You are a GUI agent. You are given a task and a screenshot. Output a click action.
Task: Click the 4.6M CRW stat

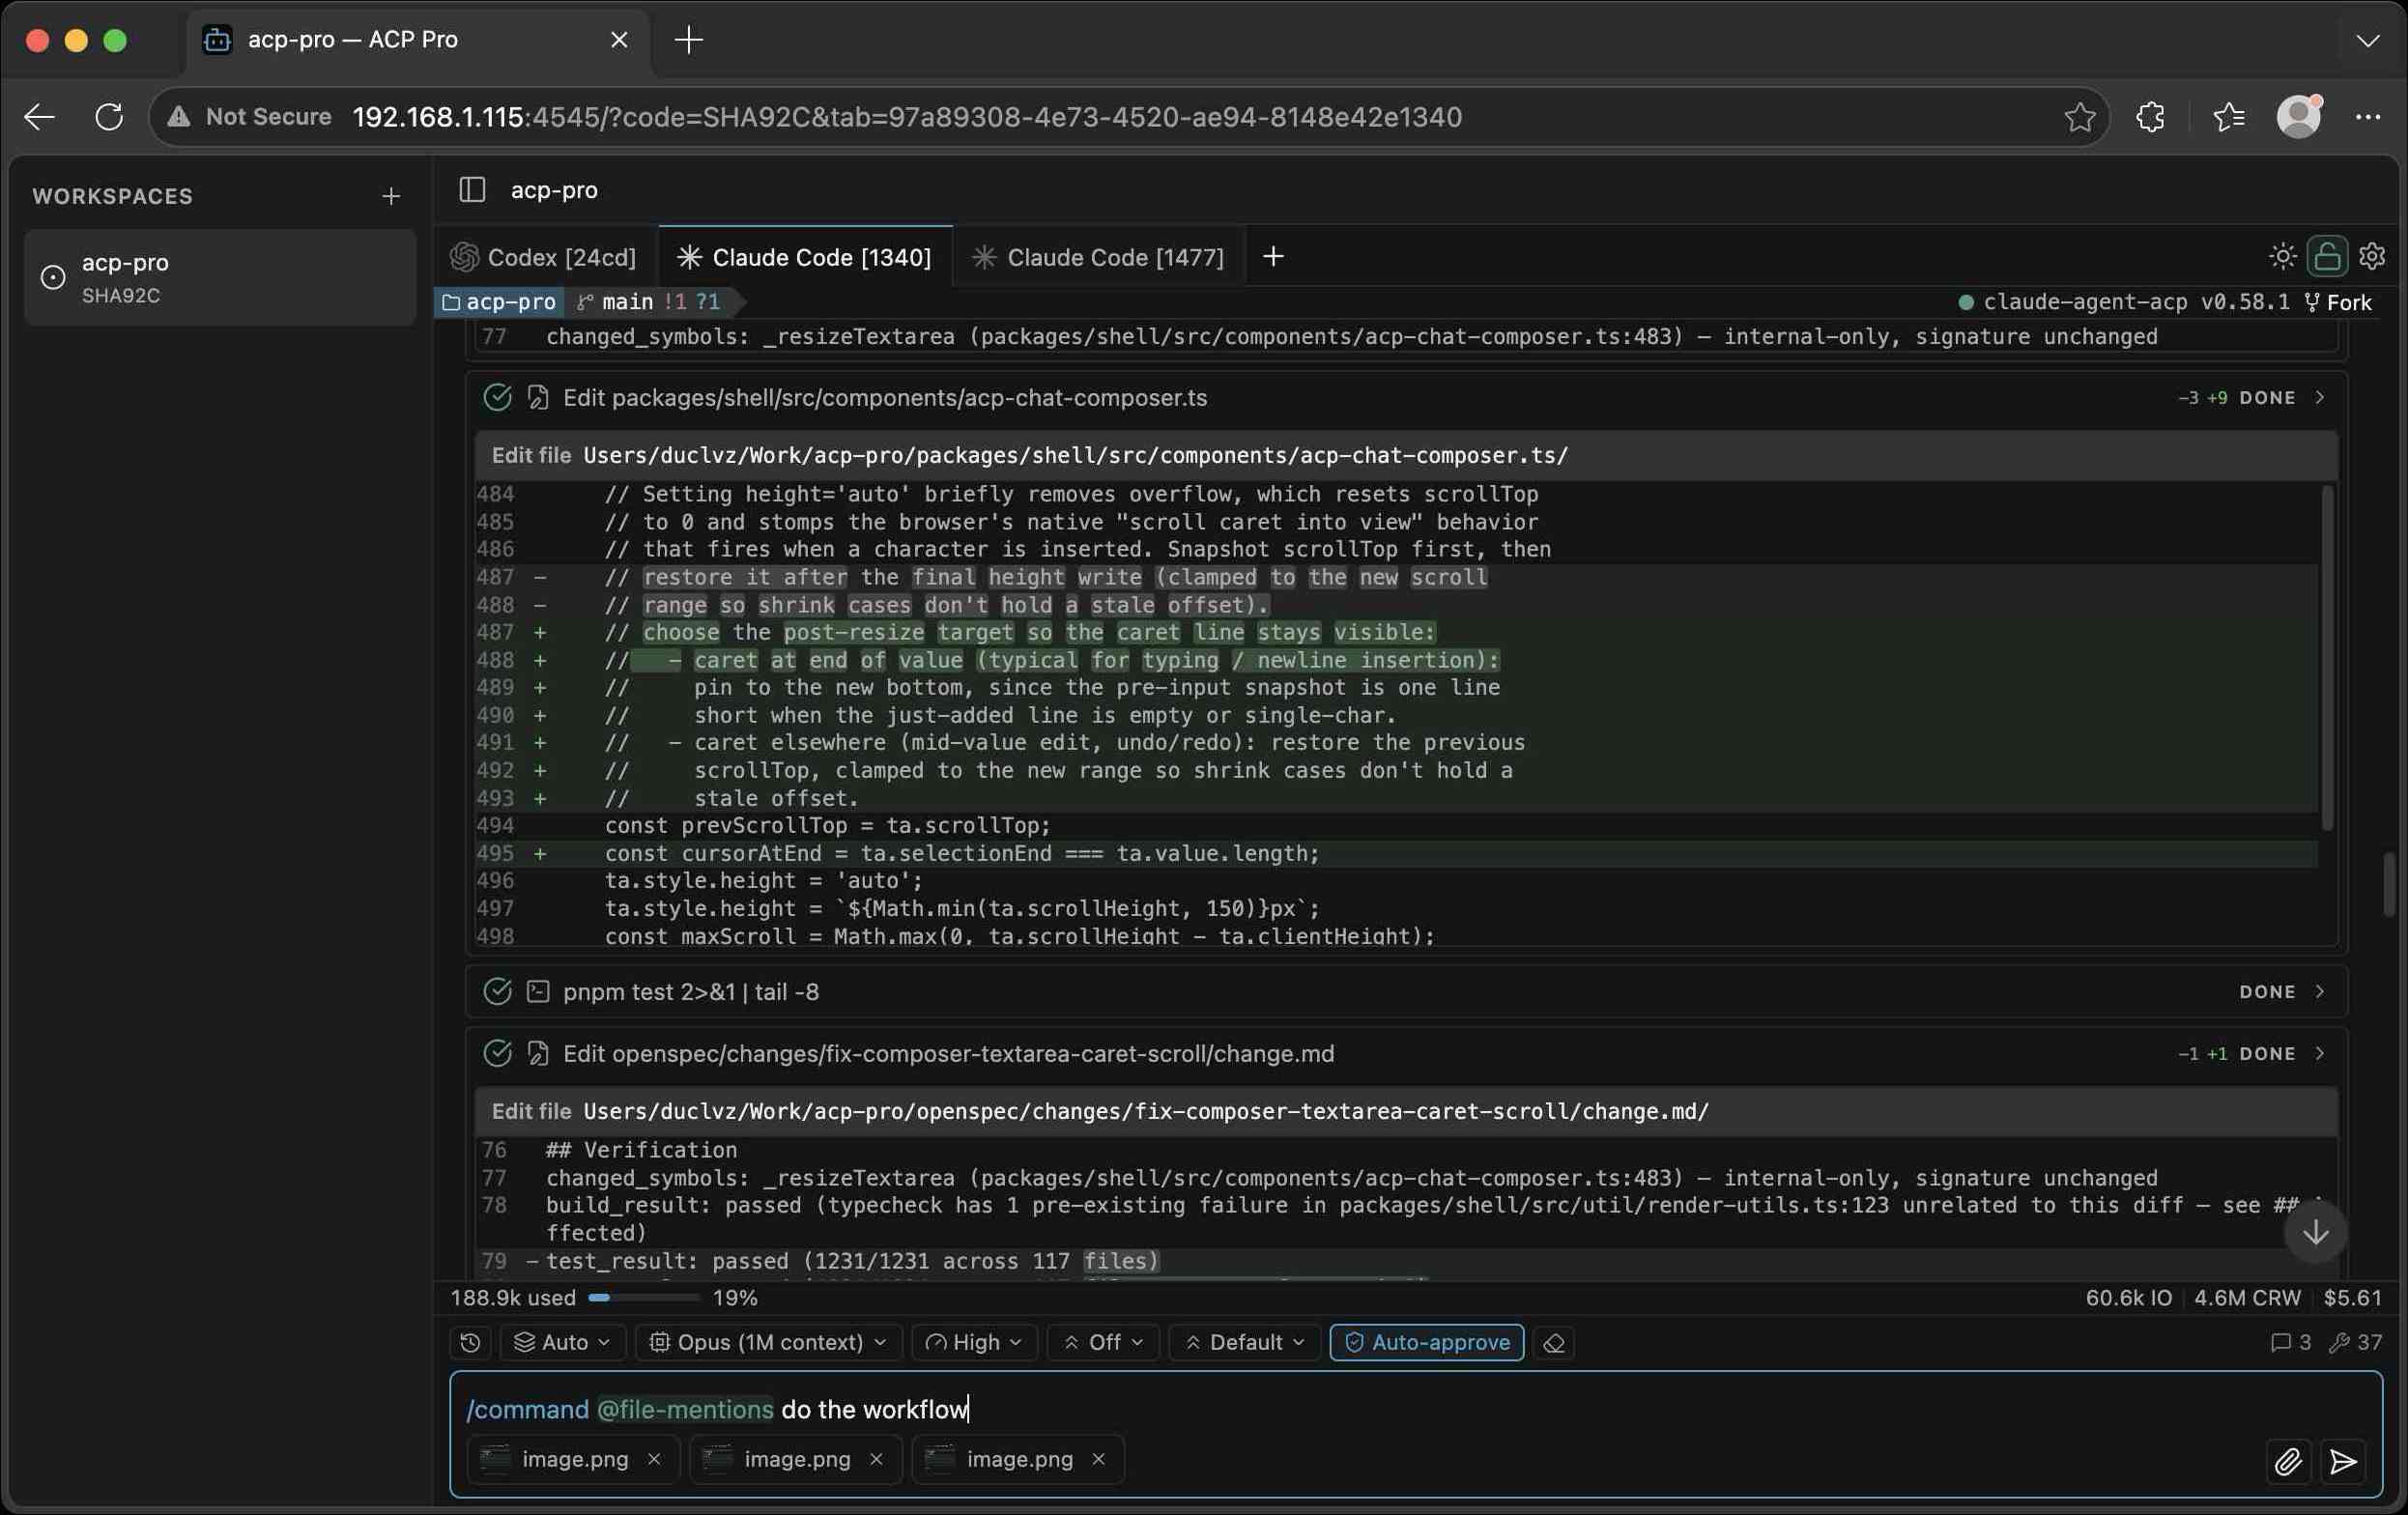click(x=2247, y=1298)
